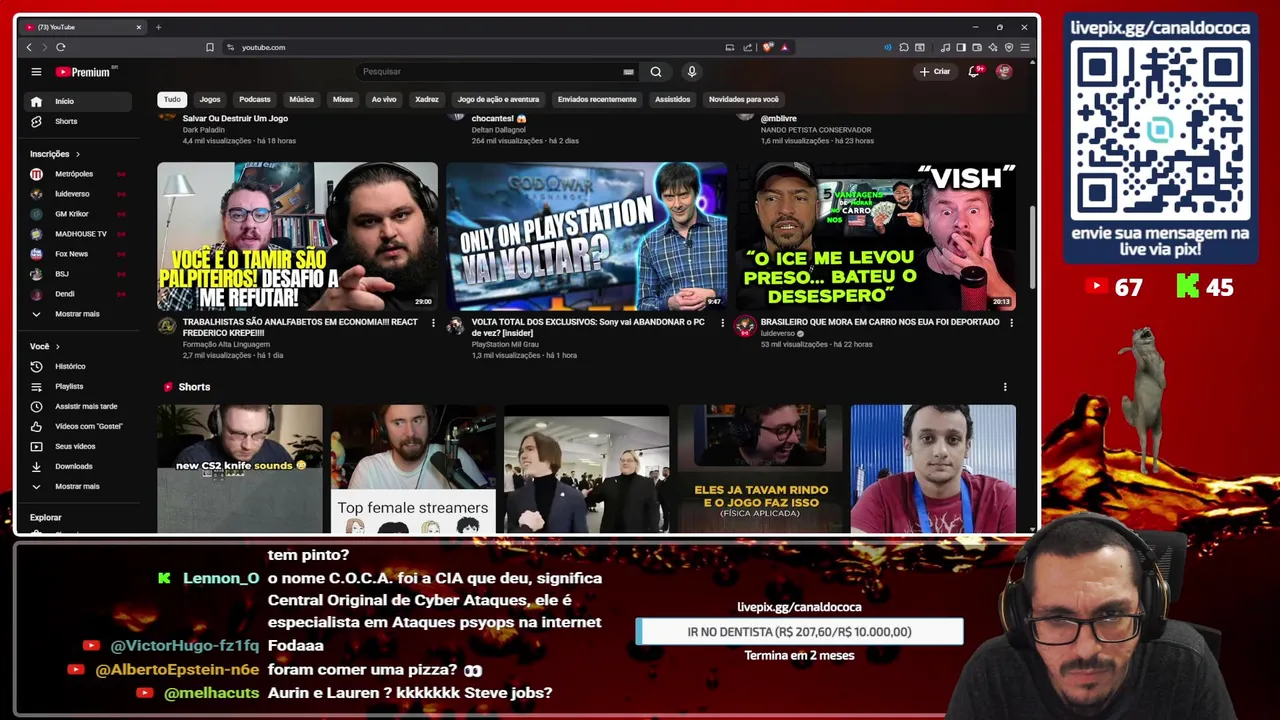Screen dimensions: 1280x720
Task: Click the YouTube Premium logo
Action: pos(86,72)
